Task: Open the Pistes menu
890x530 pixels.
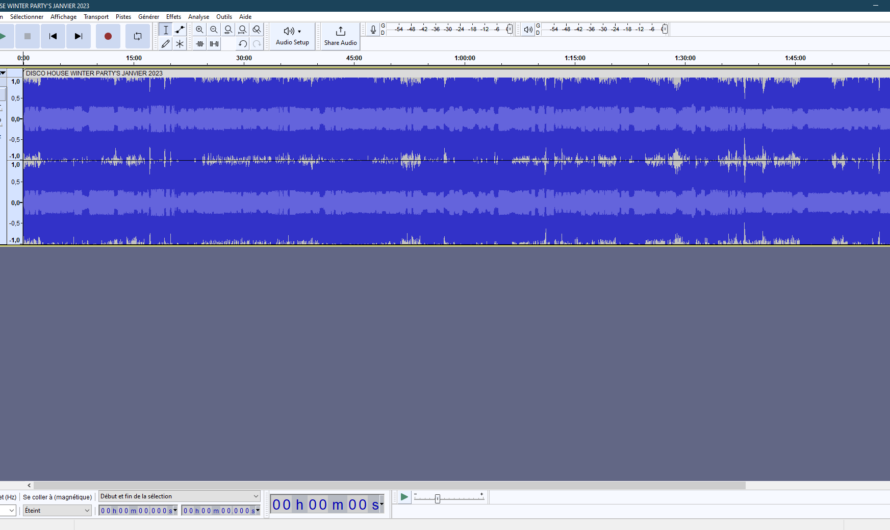Action: pos(123,17)
